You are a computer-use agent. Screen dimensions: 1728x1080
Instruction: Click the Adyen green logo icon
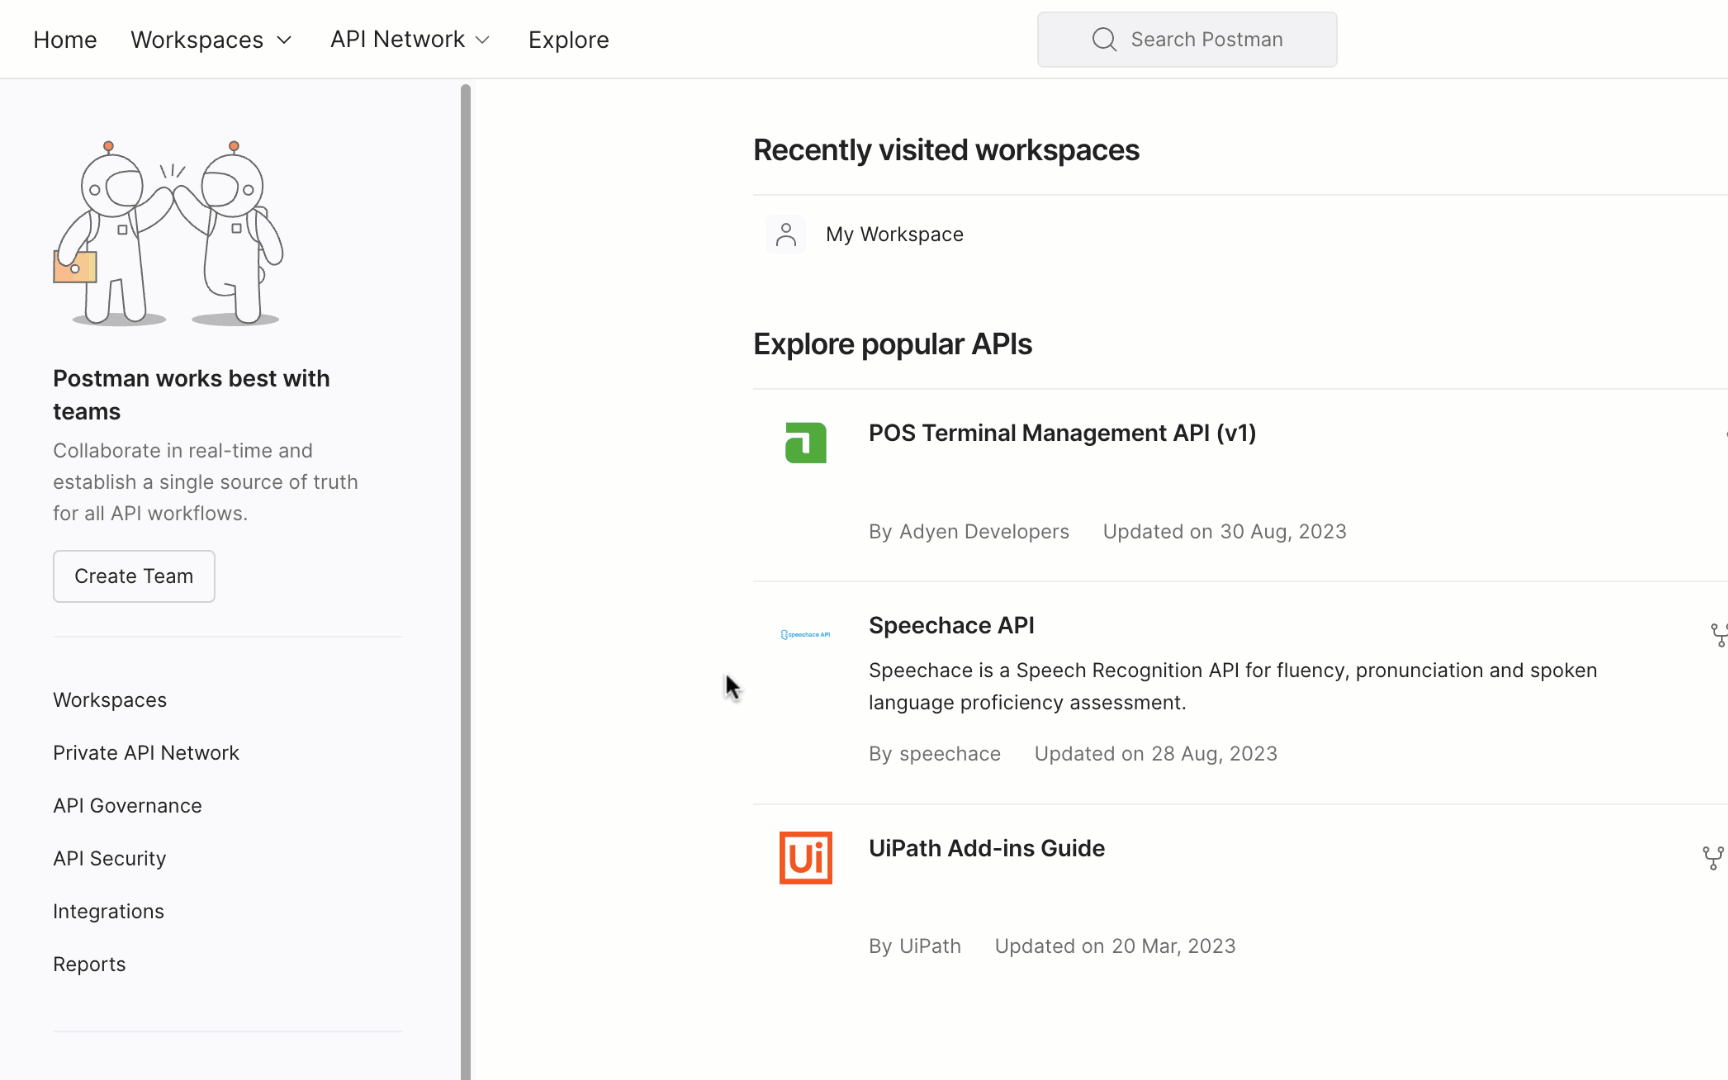(x=805, y=443)
